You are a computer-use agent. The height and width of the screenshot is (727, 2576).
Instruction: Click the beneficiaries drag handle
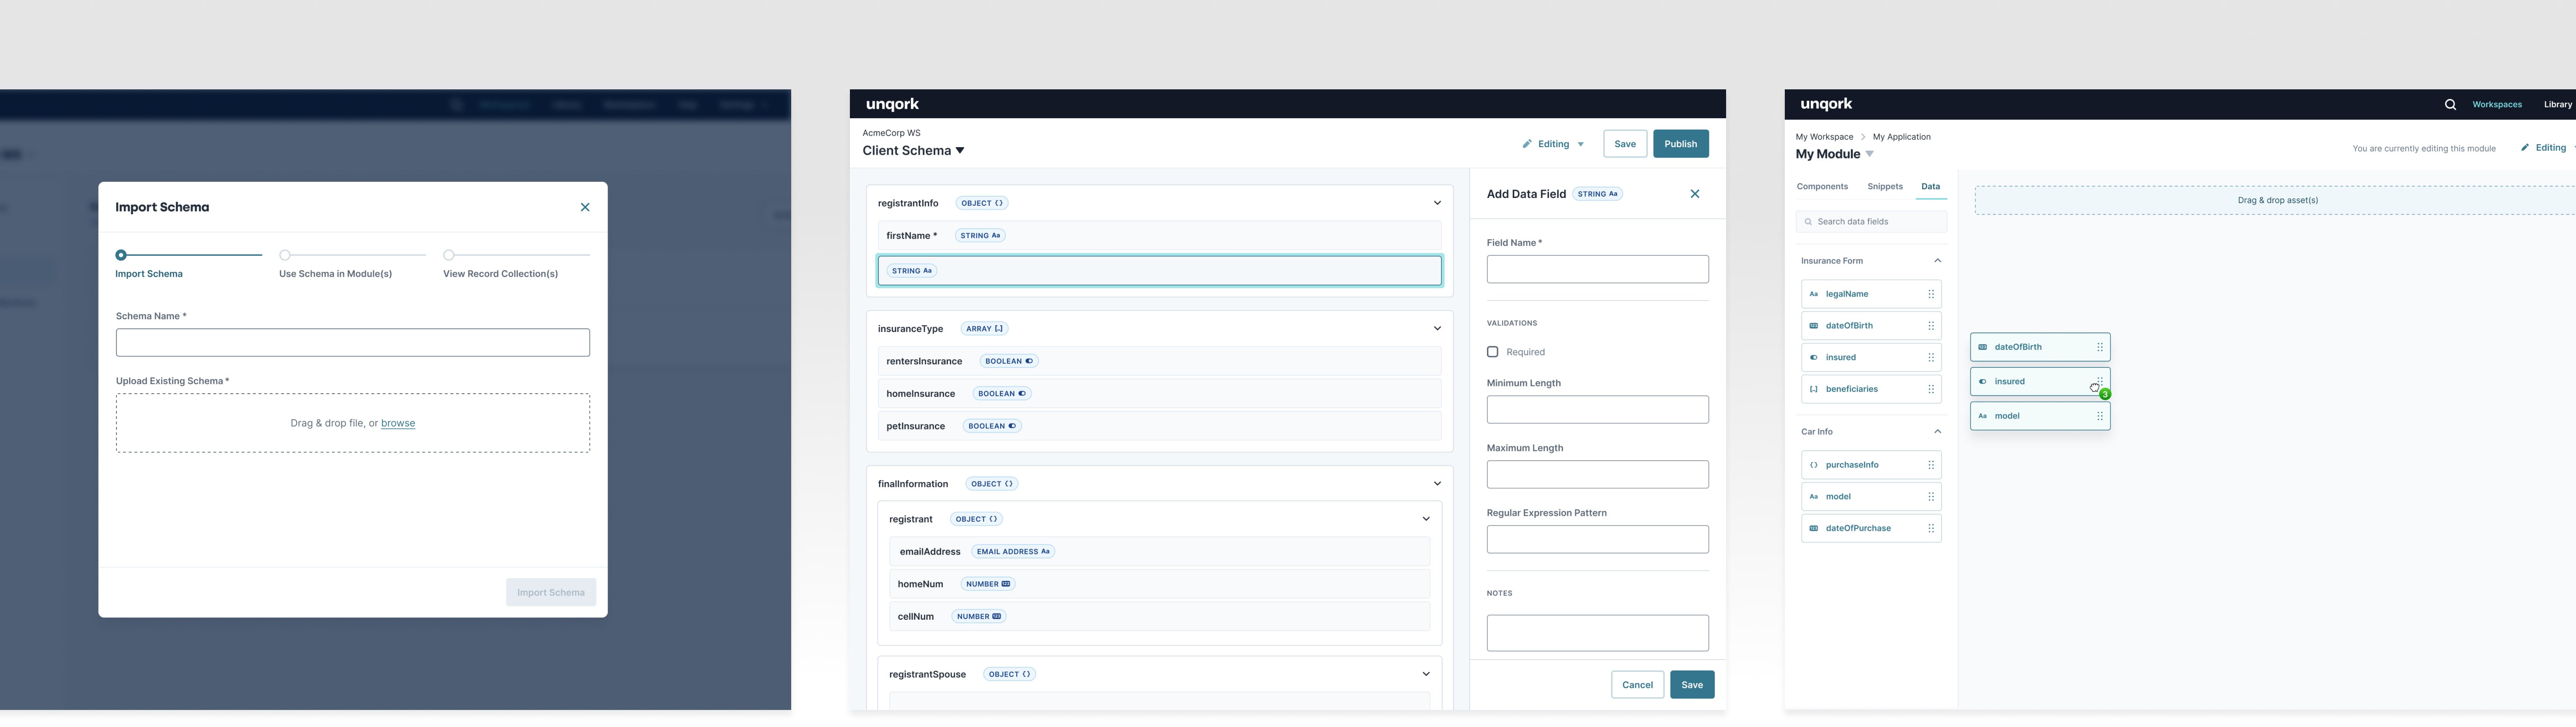(x=1931, y=389)
